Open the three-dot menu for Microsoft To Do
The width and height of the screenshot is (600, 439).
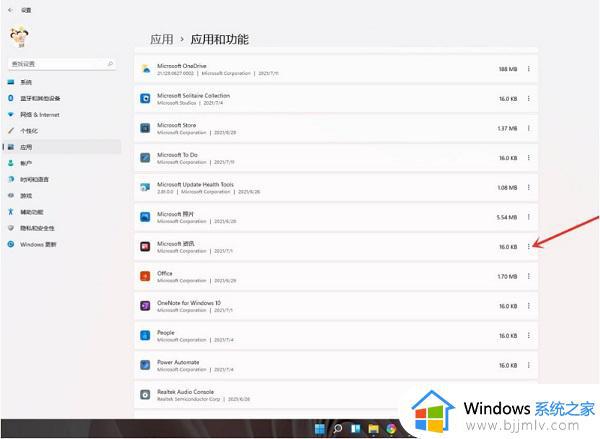(529, 158)
